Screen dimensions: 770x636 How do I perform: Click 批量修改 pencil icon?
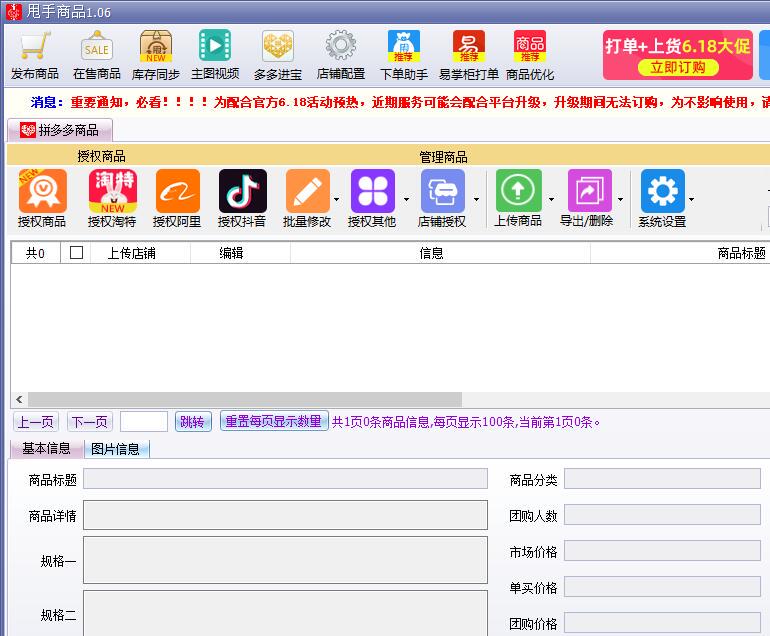pyautogui.click(x=307, y=191)
